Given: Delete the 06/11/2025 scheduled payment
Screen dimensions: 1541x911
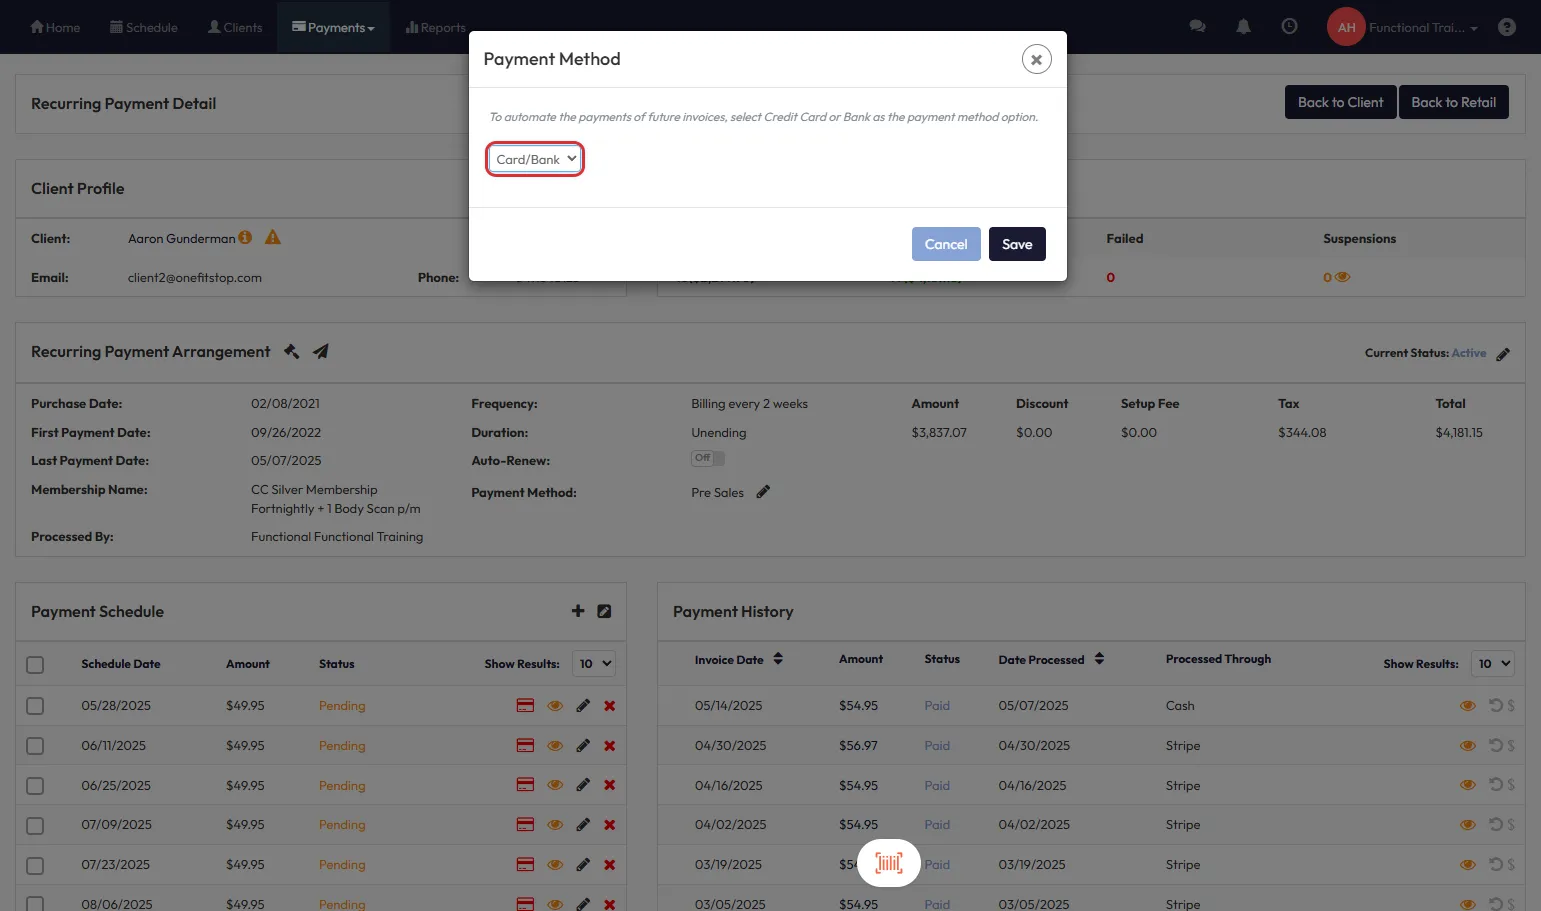Looking at the screenshot, I should point(609,746).
